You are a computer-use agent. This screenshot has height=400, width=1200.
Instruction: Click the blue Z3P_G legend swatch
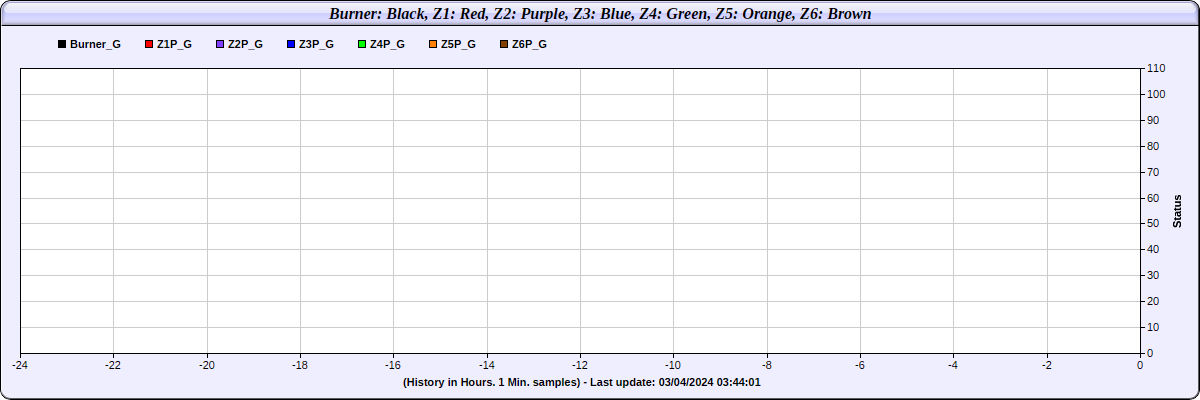(x=291, y=45)
